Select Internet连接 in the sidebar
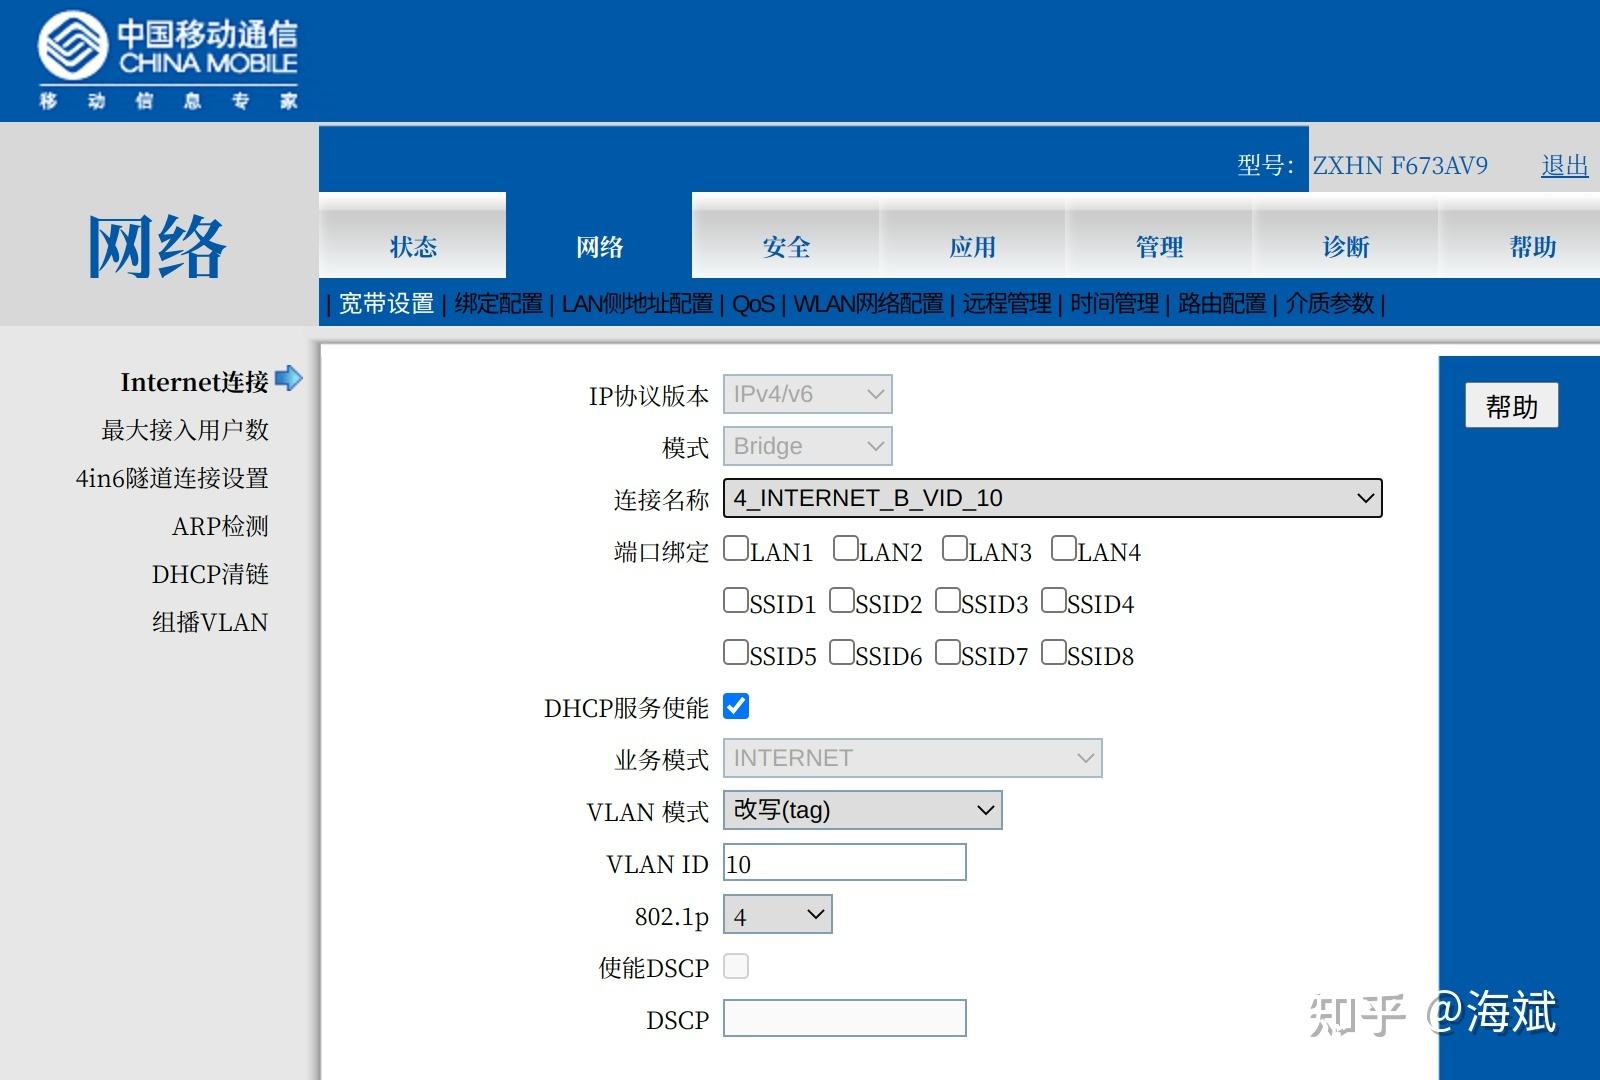The image size is (1600, 1080). tap(194, 381)
